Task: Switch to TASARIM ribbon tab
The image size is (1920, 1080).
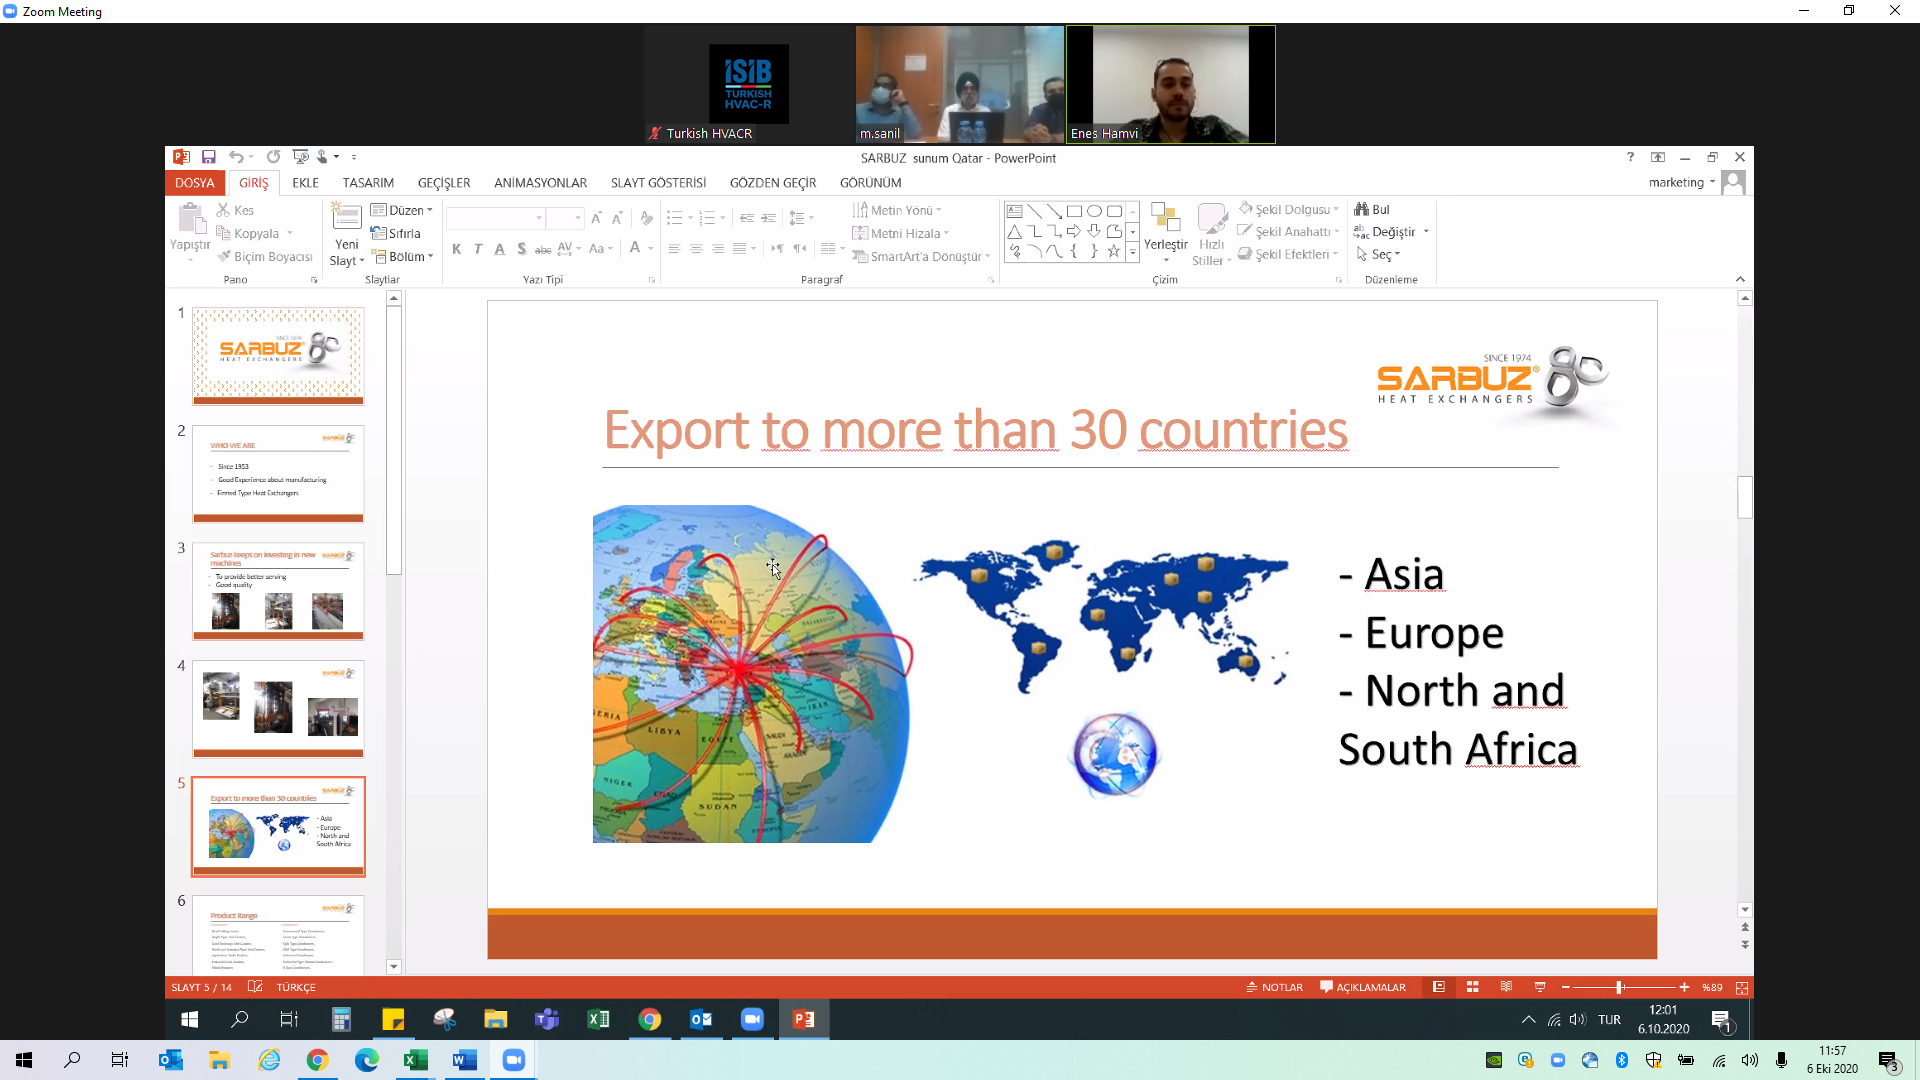Action: coord(368,182)
